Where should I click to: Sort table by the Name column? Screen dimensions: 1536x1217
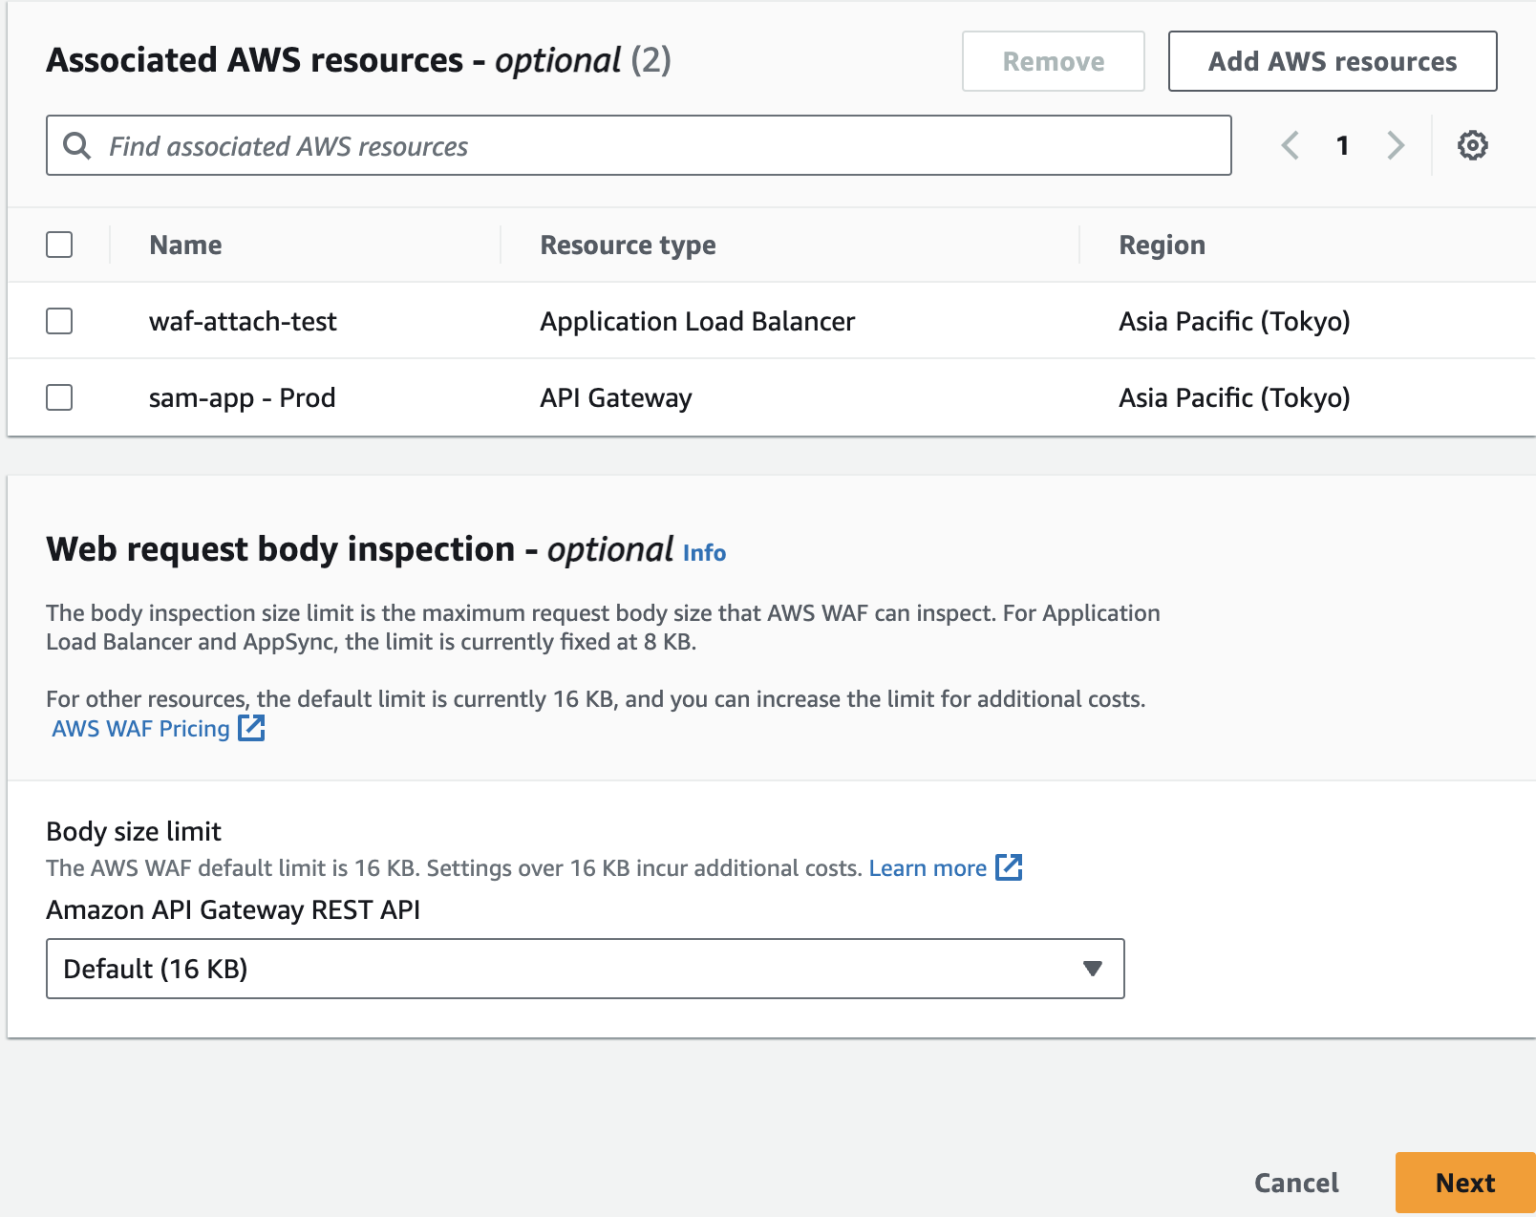click(x=185, y=244)
